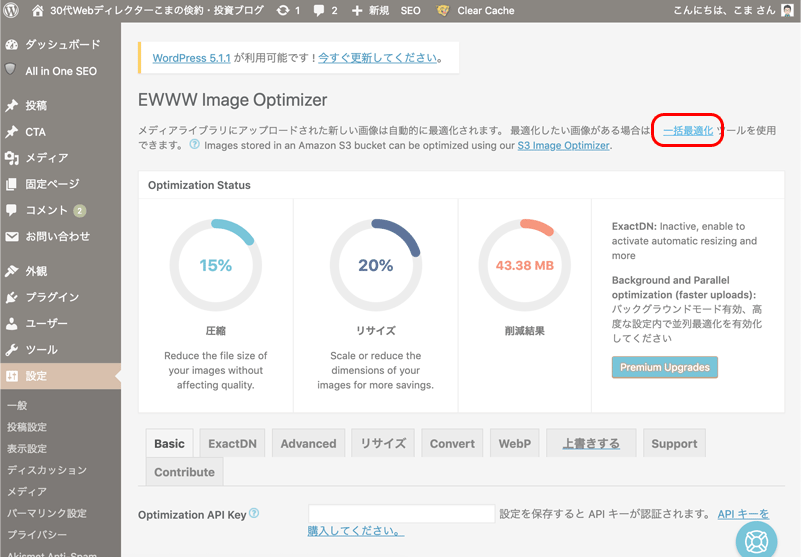Open the comments bubble icon in admin bar
Viewport: 801px width, 557px height.
(x=319, y=11)
